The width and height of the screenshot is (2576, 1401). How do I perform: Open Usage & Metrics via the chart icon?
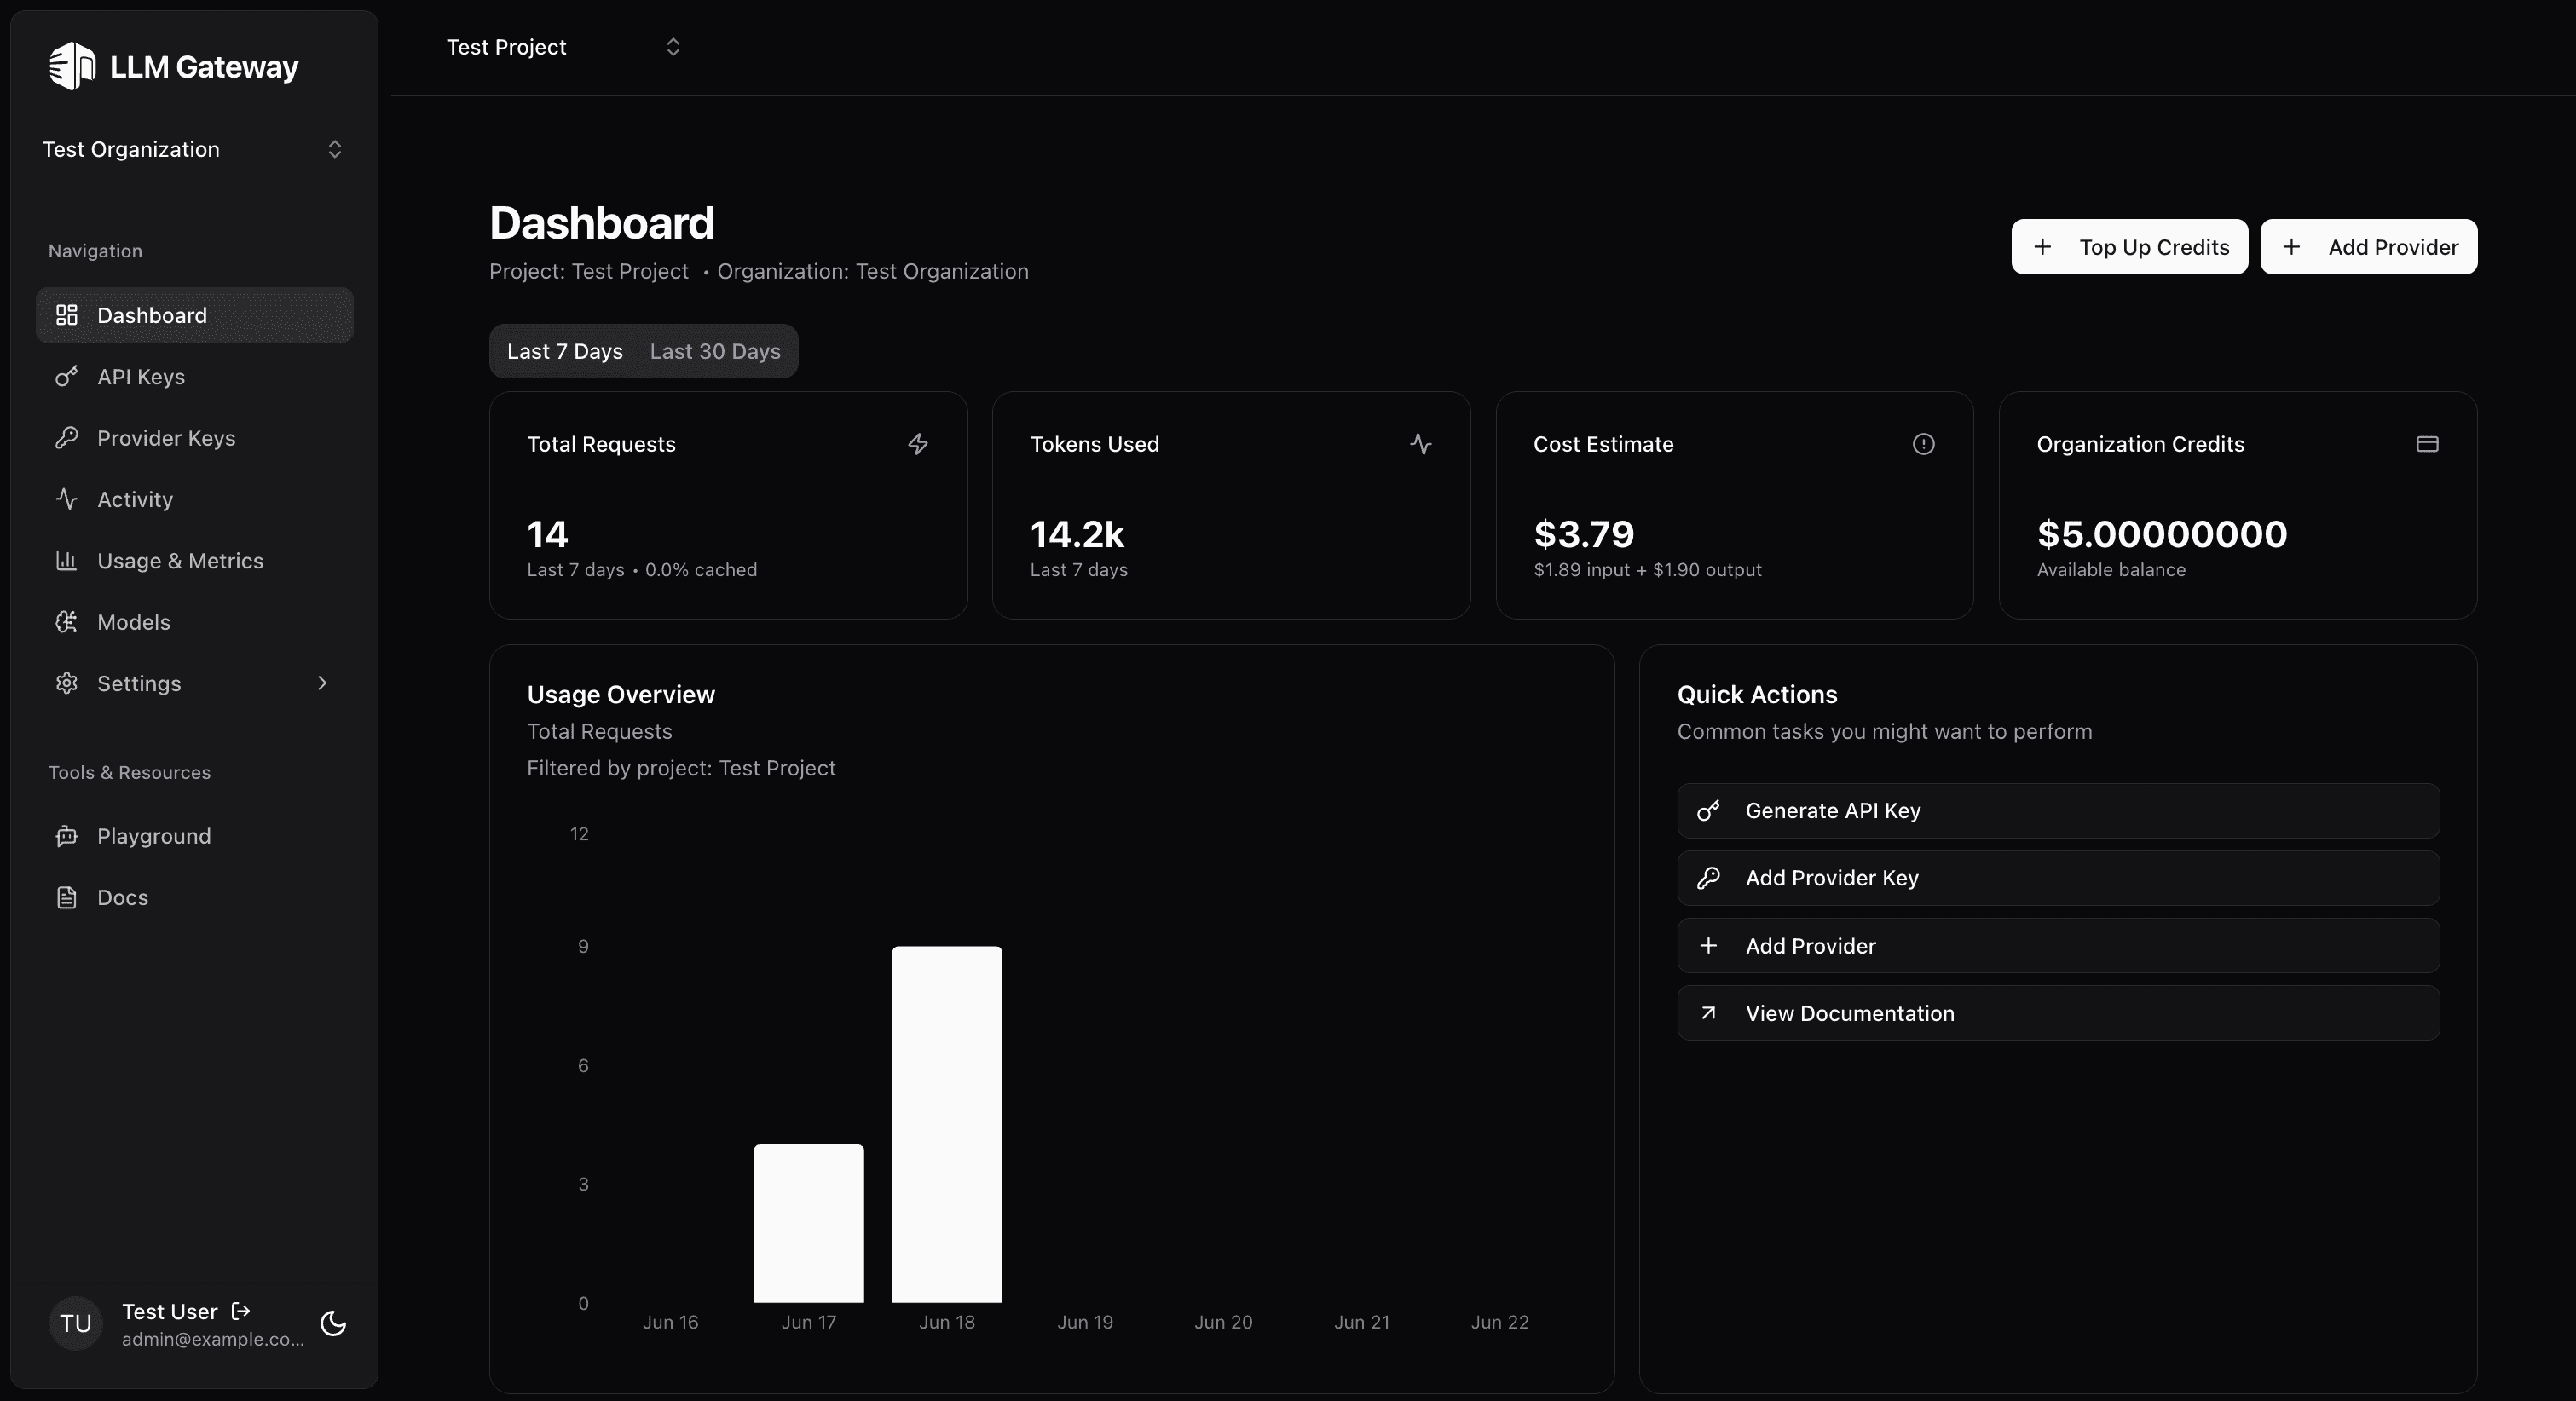67,560
